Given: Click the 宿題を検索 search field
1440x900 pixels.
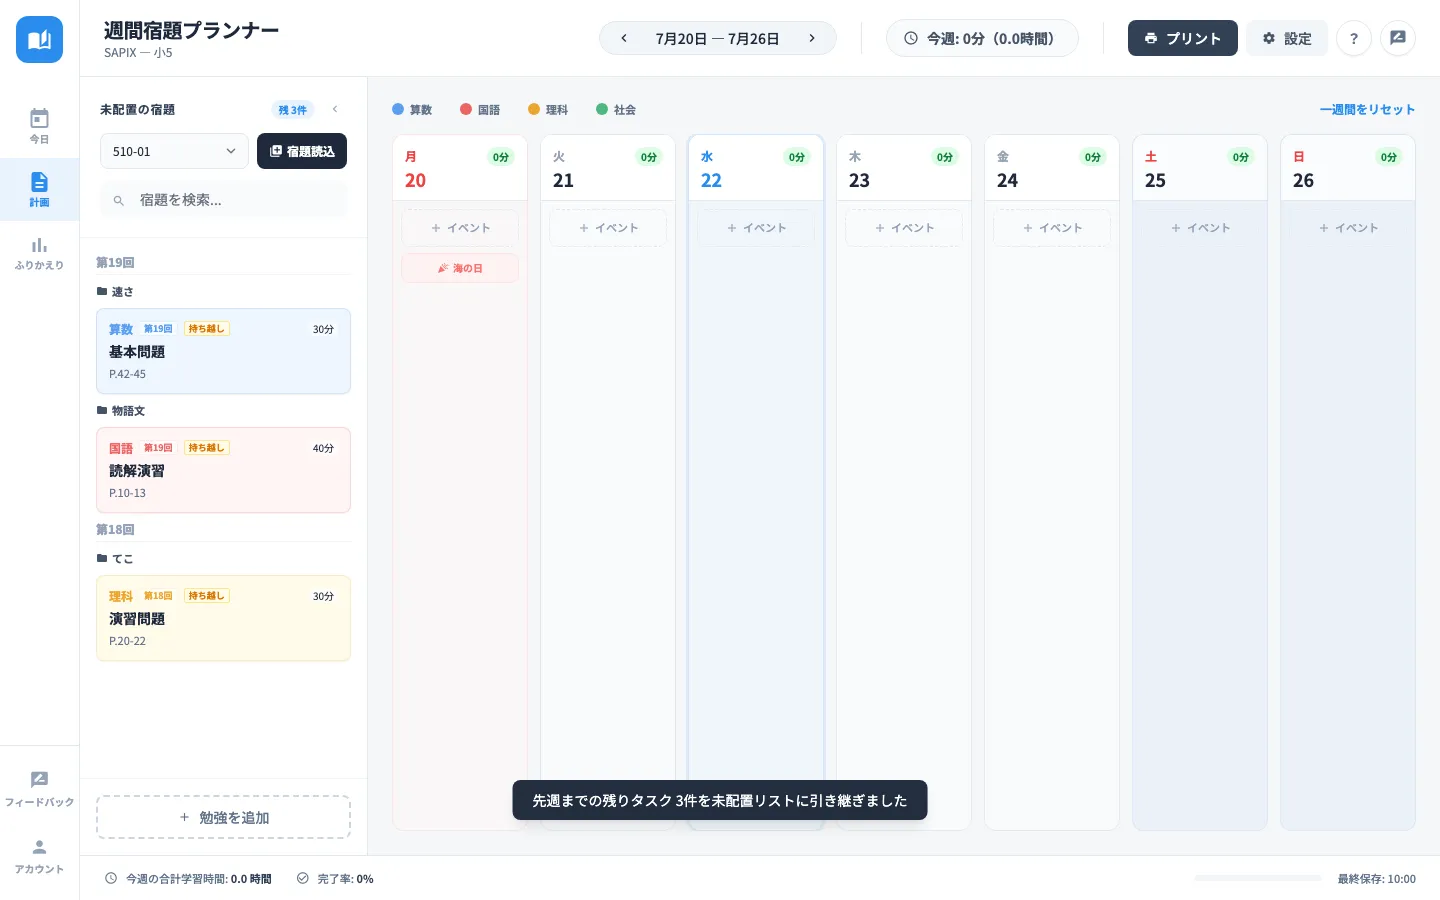Looking at the screenshot, I should click(224, 200).
